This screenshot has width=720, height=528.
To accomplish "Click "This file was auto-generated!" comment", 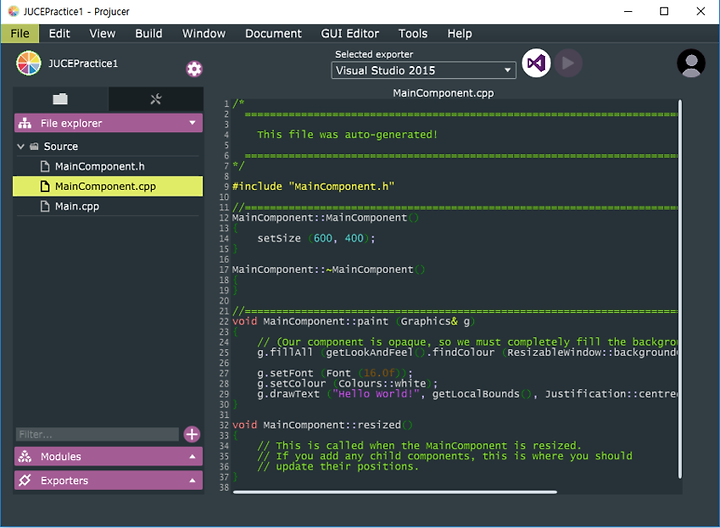I will pyautogui.click(x=347, y=135).
